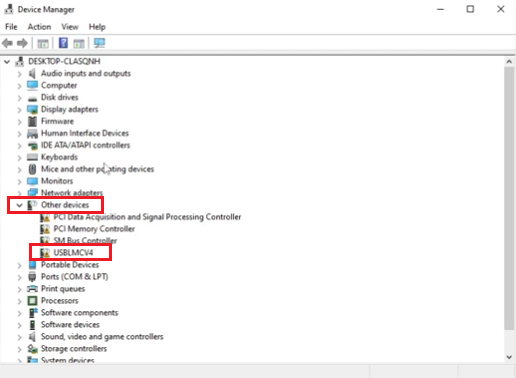Select the Network adapters category

[x=72, y=193]
